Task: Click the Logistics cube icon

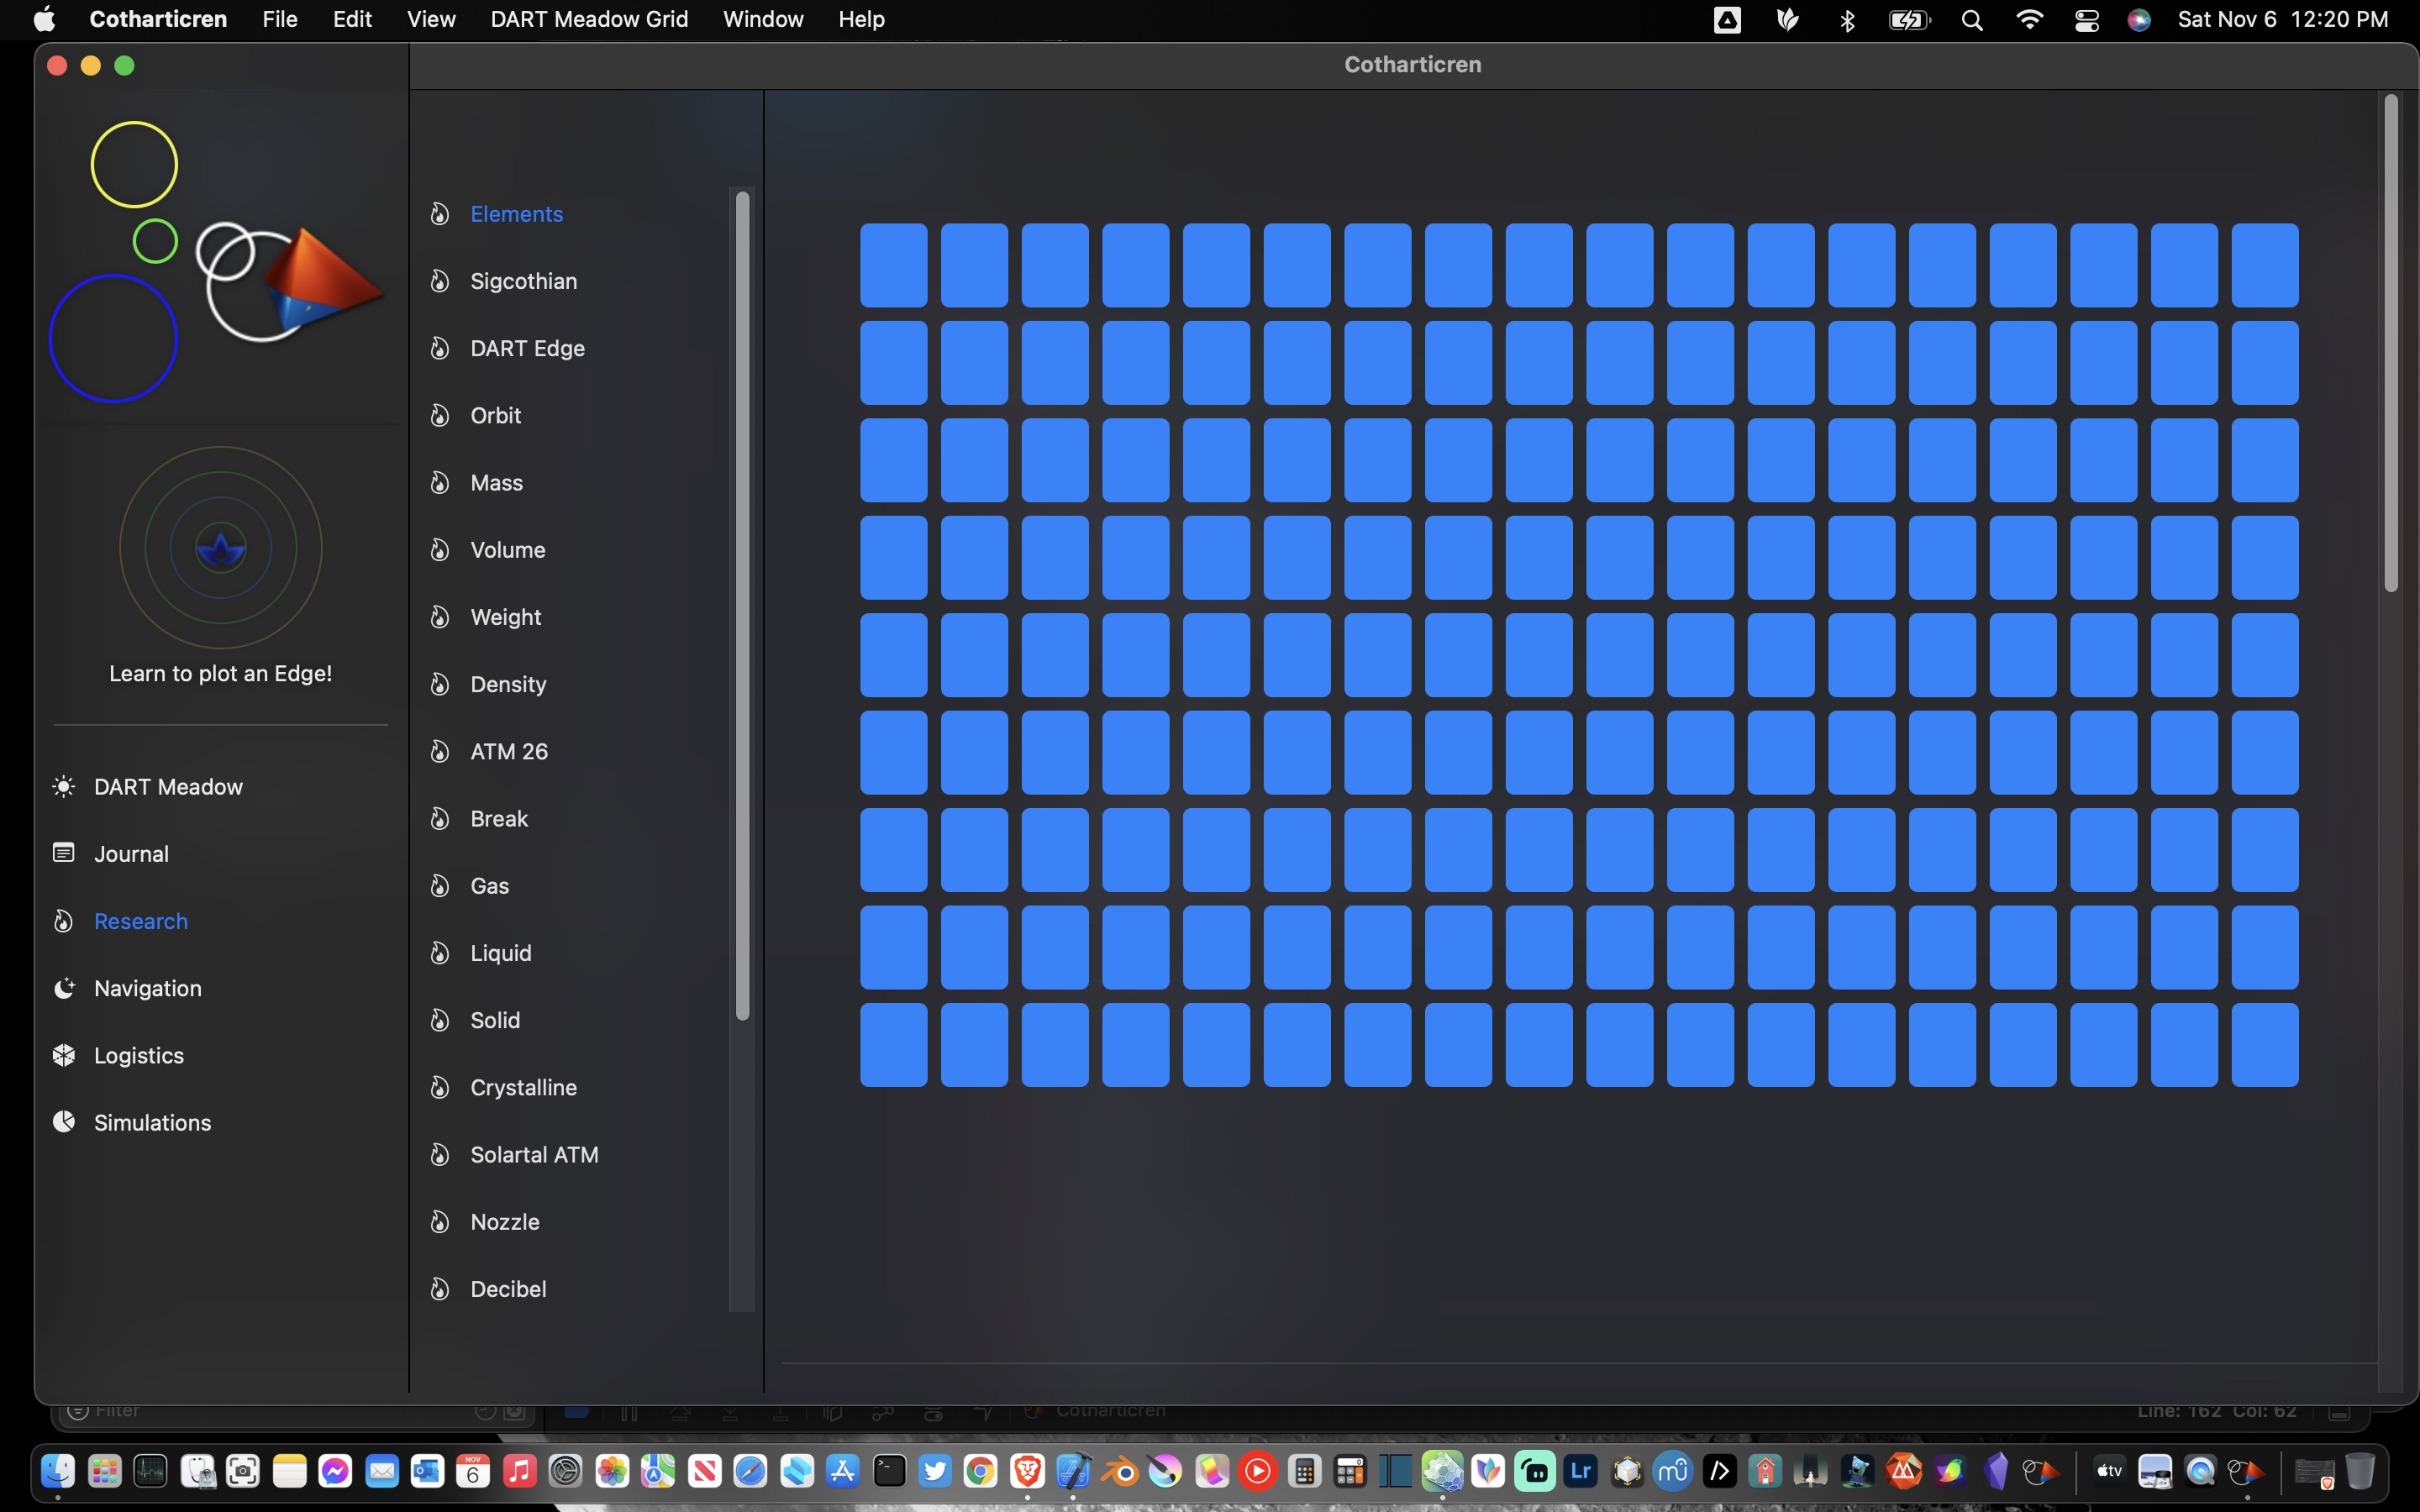Action: (63, 1055)
